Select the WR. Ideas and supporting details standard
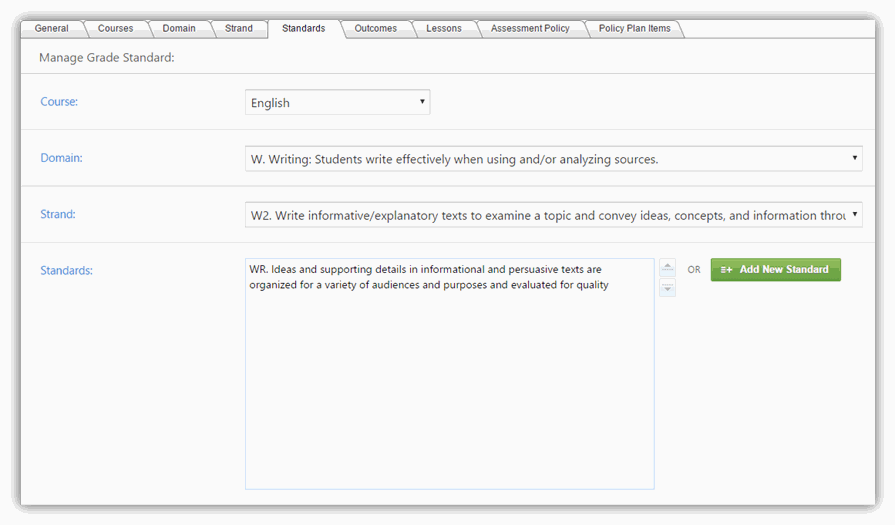 coord(428,277)
